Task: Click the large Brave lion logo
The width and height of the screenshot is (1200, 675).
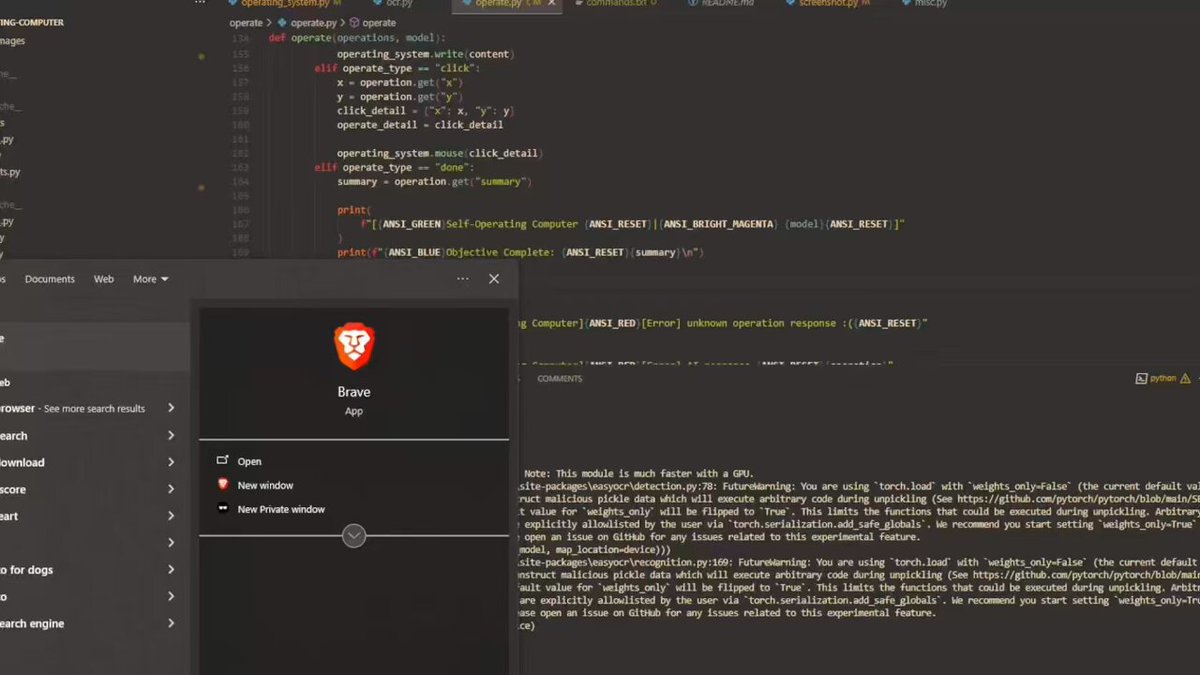Action: (x=354, y=347)
